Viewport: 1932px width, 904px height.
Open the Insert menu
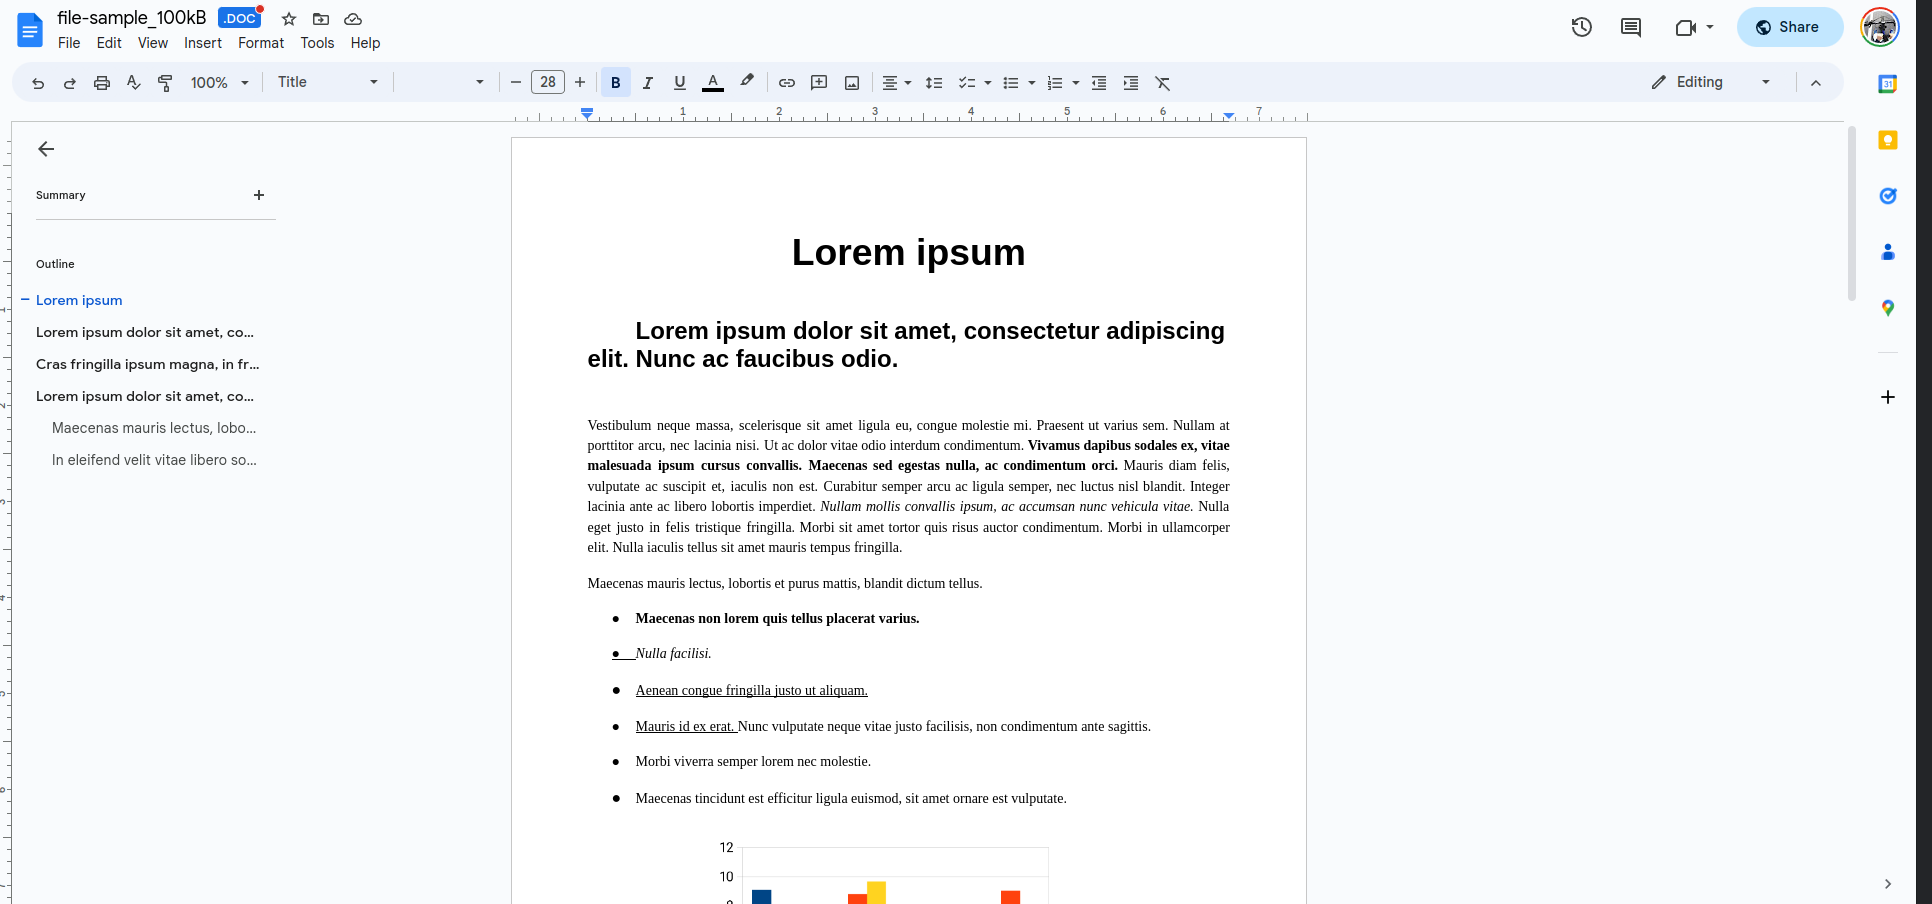tap(203, 43)
